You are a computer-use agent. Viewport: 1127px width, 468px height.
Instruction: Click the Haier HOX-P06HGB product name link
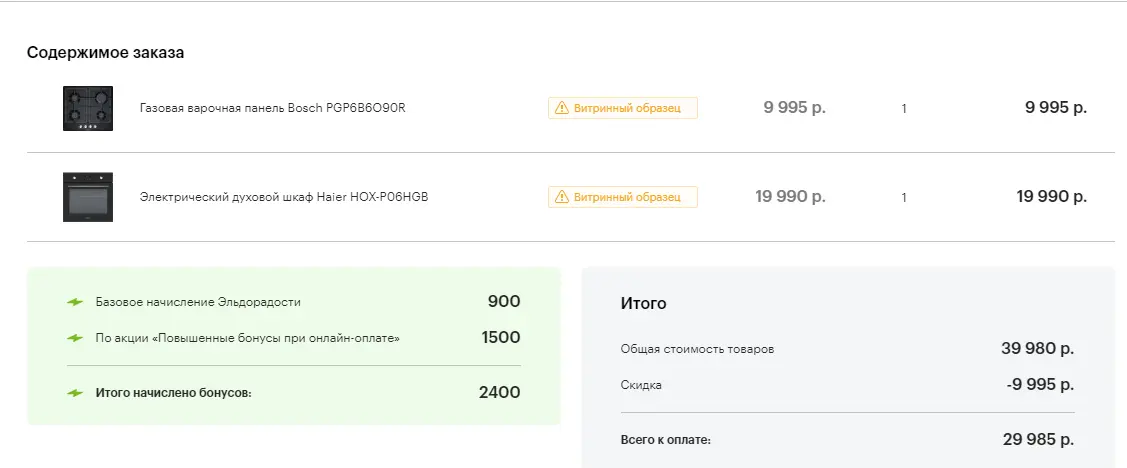[284, 197]
